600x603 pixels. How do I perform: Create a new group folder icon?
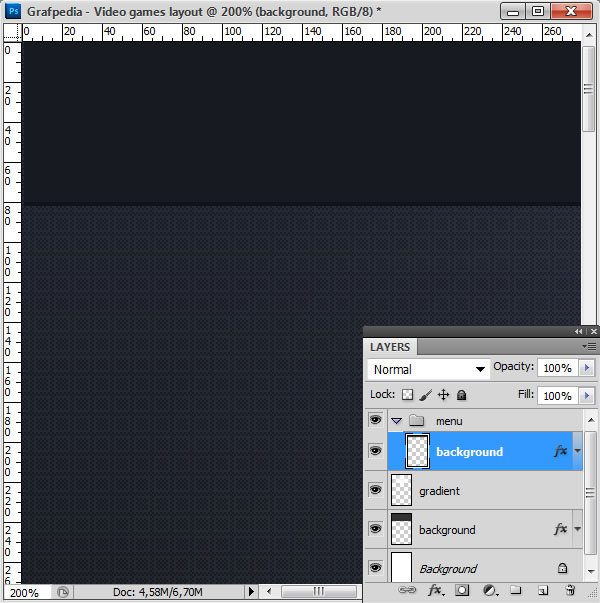[x=515, y=590]
